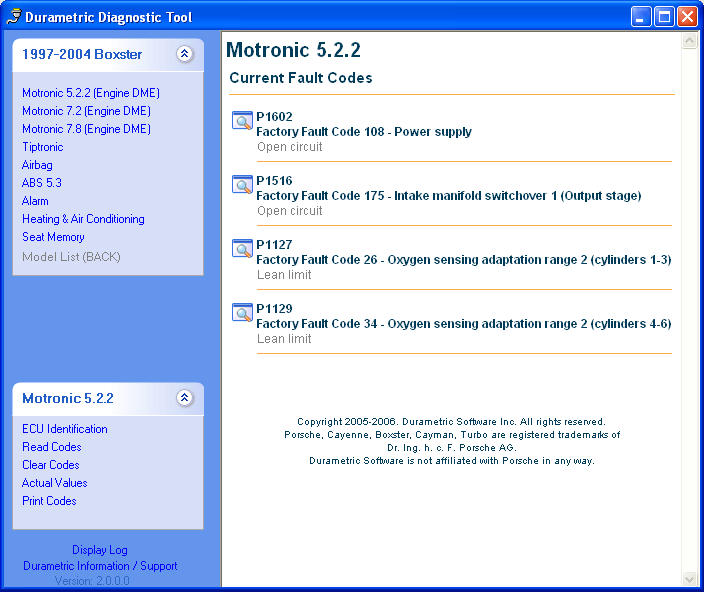Image resolution: width=704 pixels, height=592 pixels.
Task: Click Lean limit status under P1127
Action: [284, 275]
